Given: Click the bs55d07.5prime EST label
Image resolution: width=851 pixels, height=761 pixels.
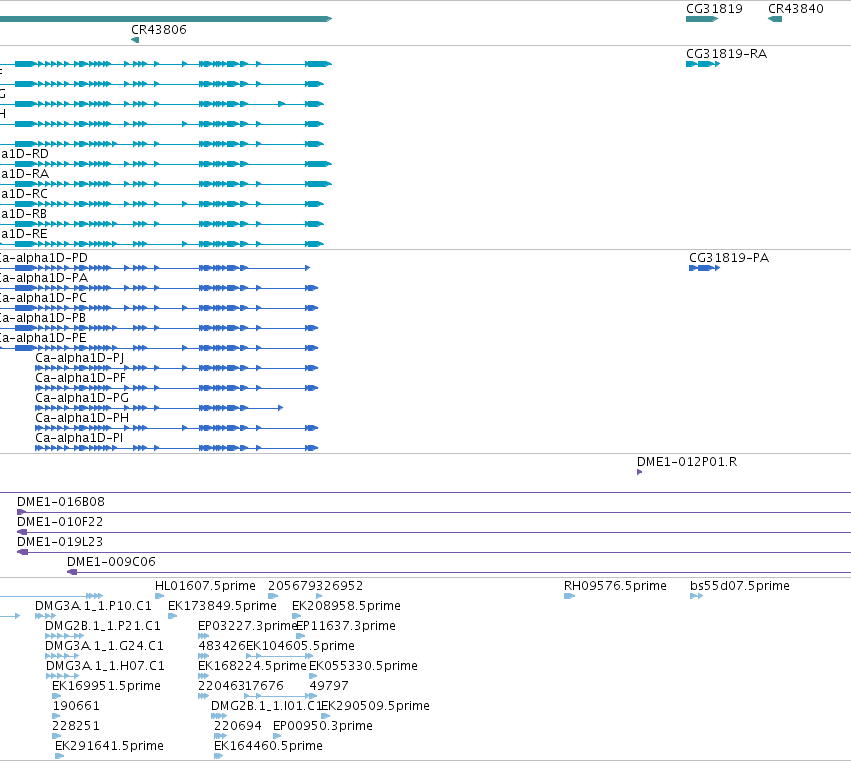Looking at the screenshot, I should click(x=740, y=586).
